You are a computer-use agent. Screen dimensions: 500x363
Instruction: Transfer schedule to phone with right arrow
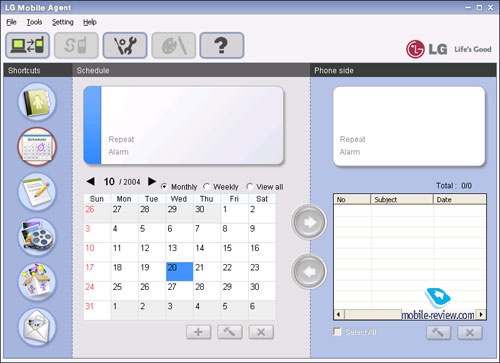click(x=309, y=222)
